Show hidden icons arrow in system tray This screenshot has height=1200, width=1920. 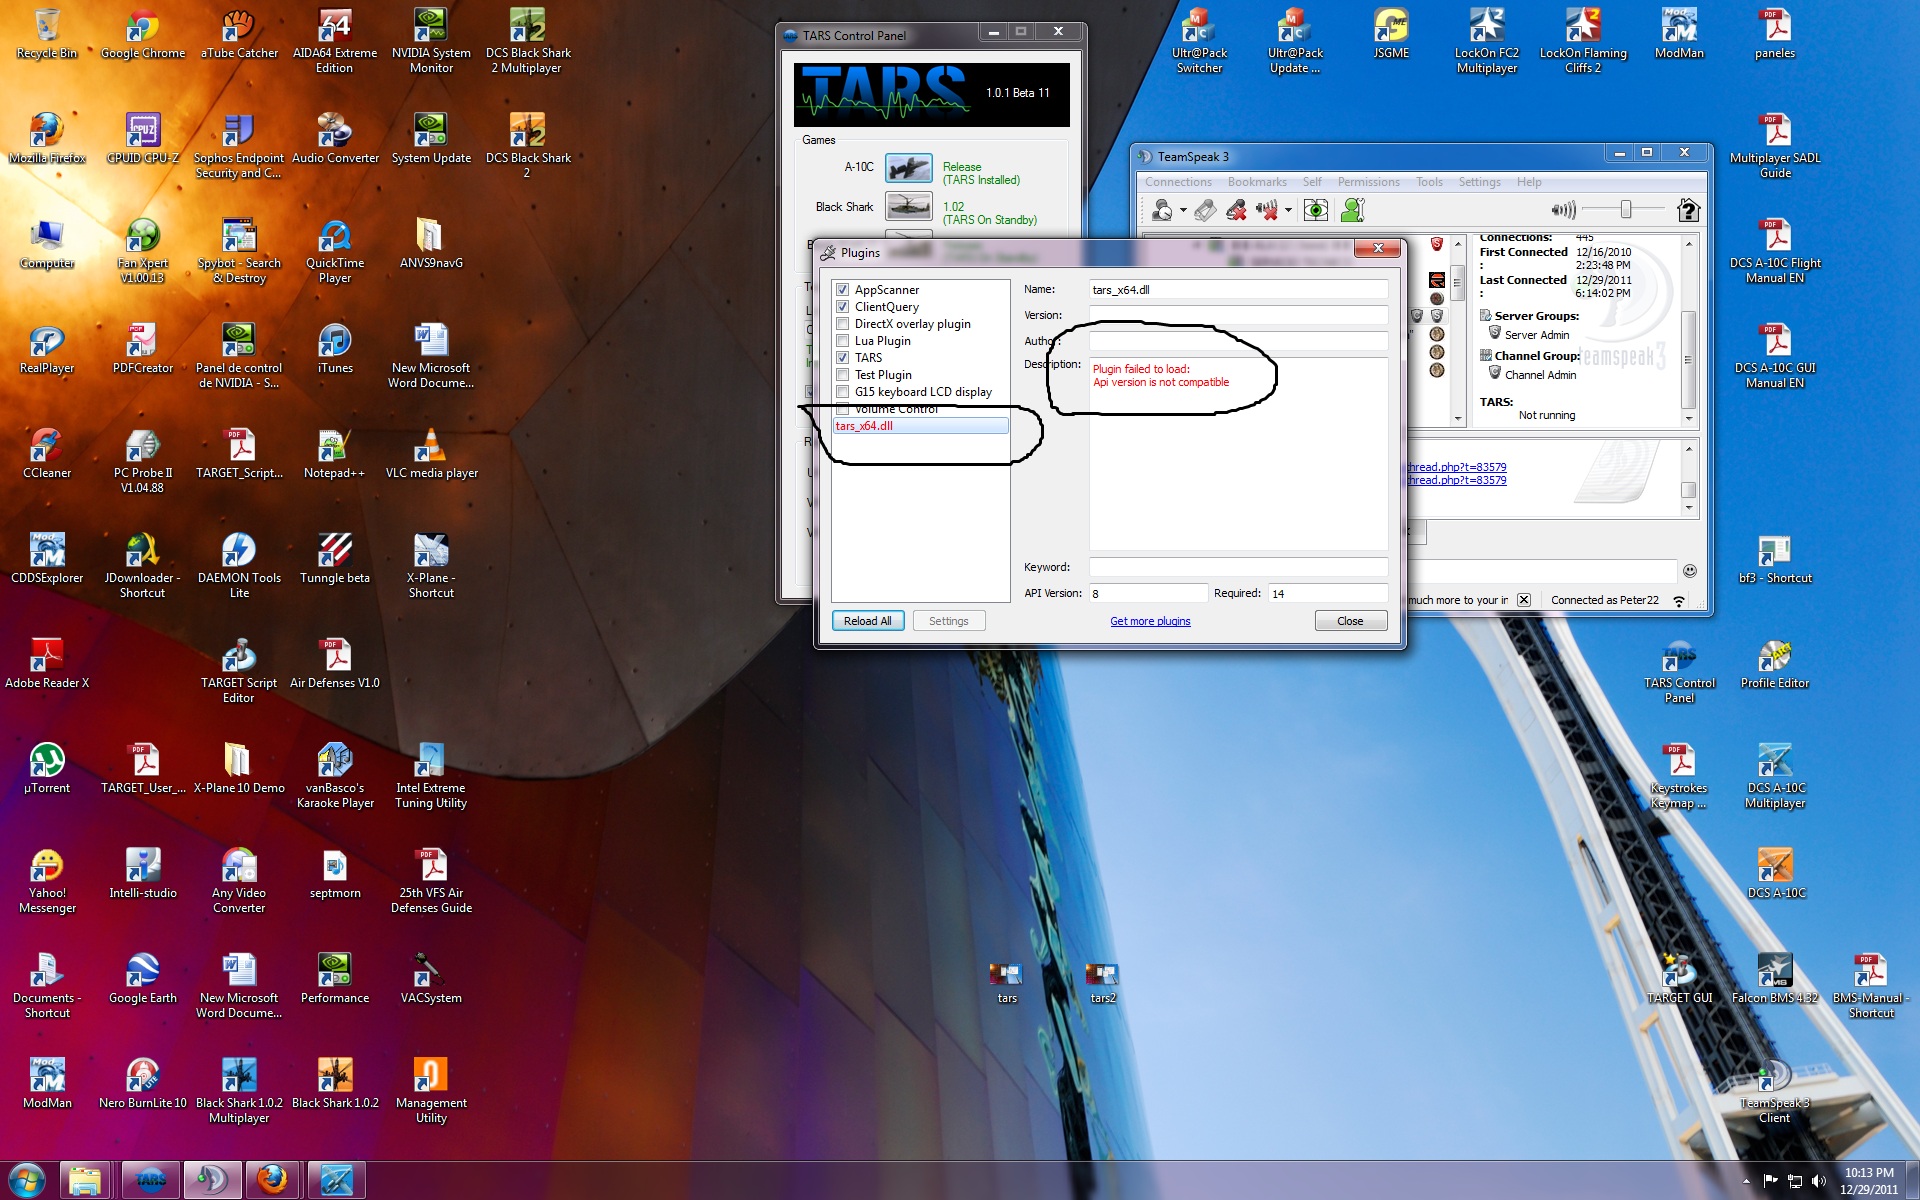tap(1747, 1181)
